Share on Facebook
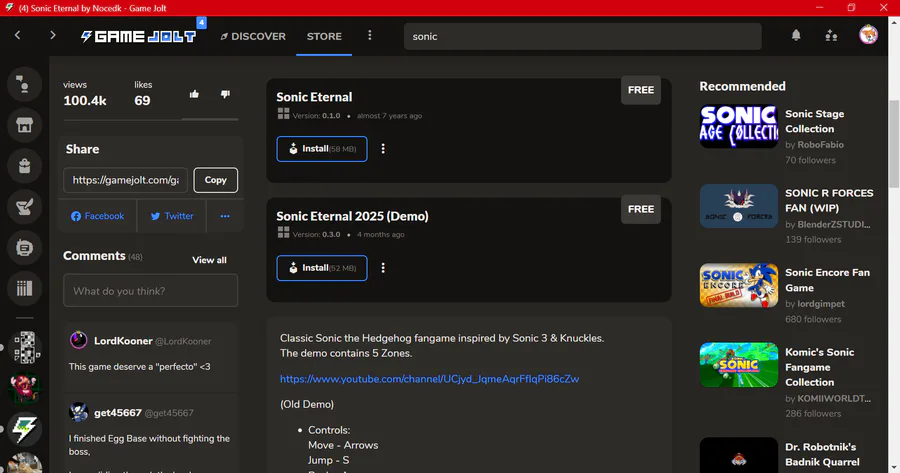 [x=98, y=216]
